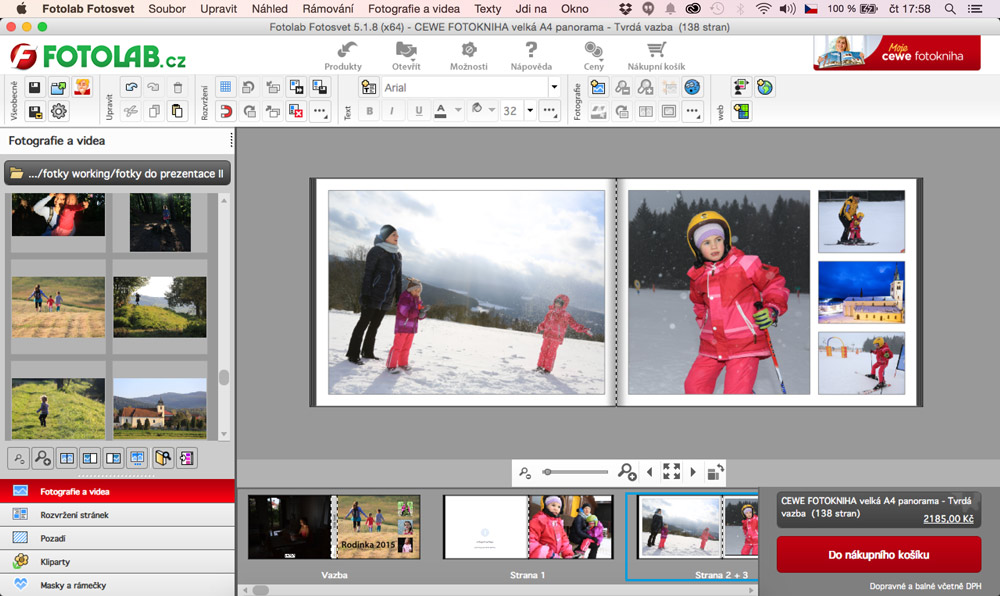Toggle bold text formatting
Screen dimensions: 1000x596
(369, 111)
